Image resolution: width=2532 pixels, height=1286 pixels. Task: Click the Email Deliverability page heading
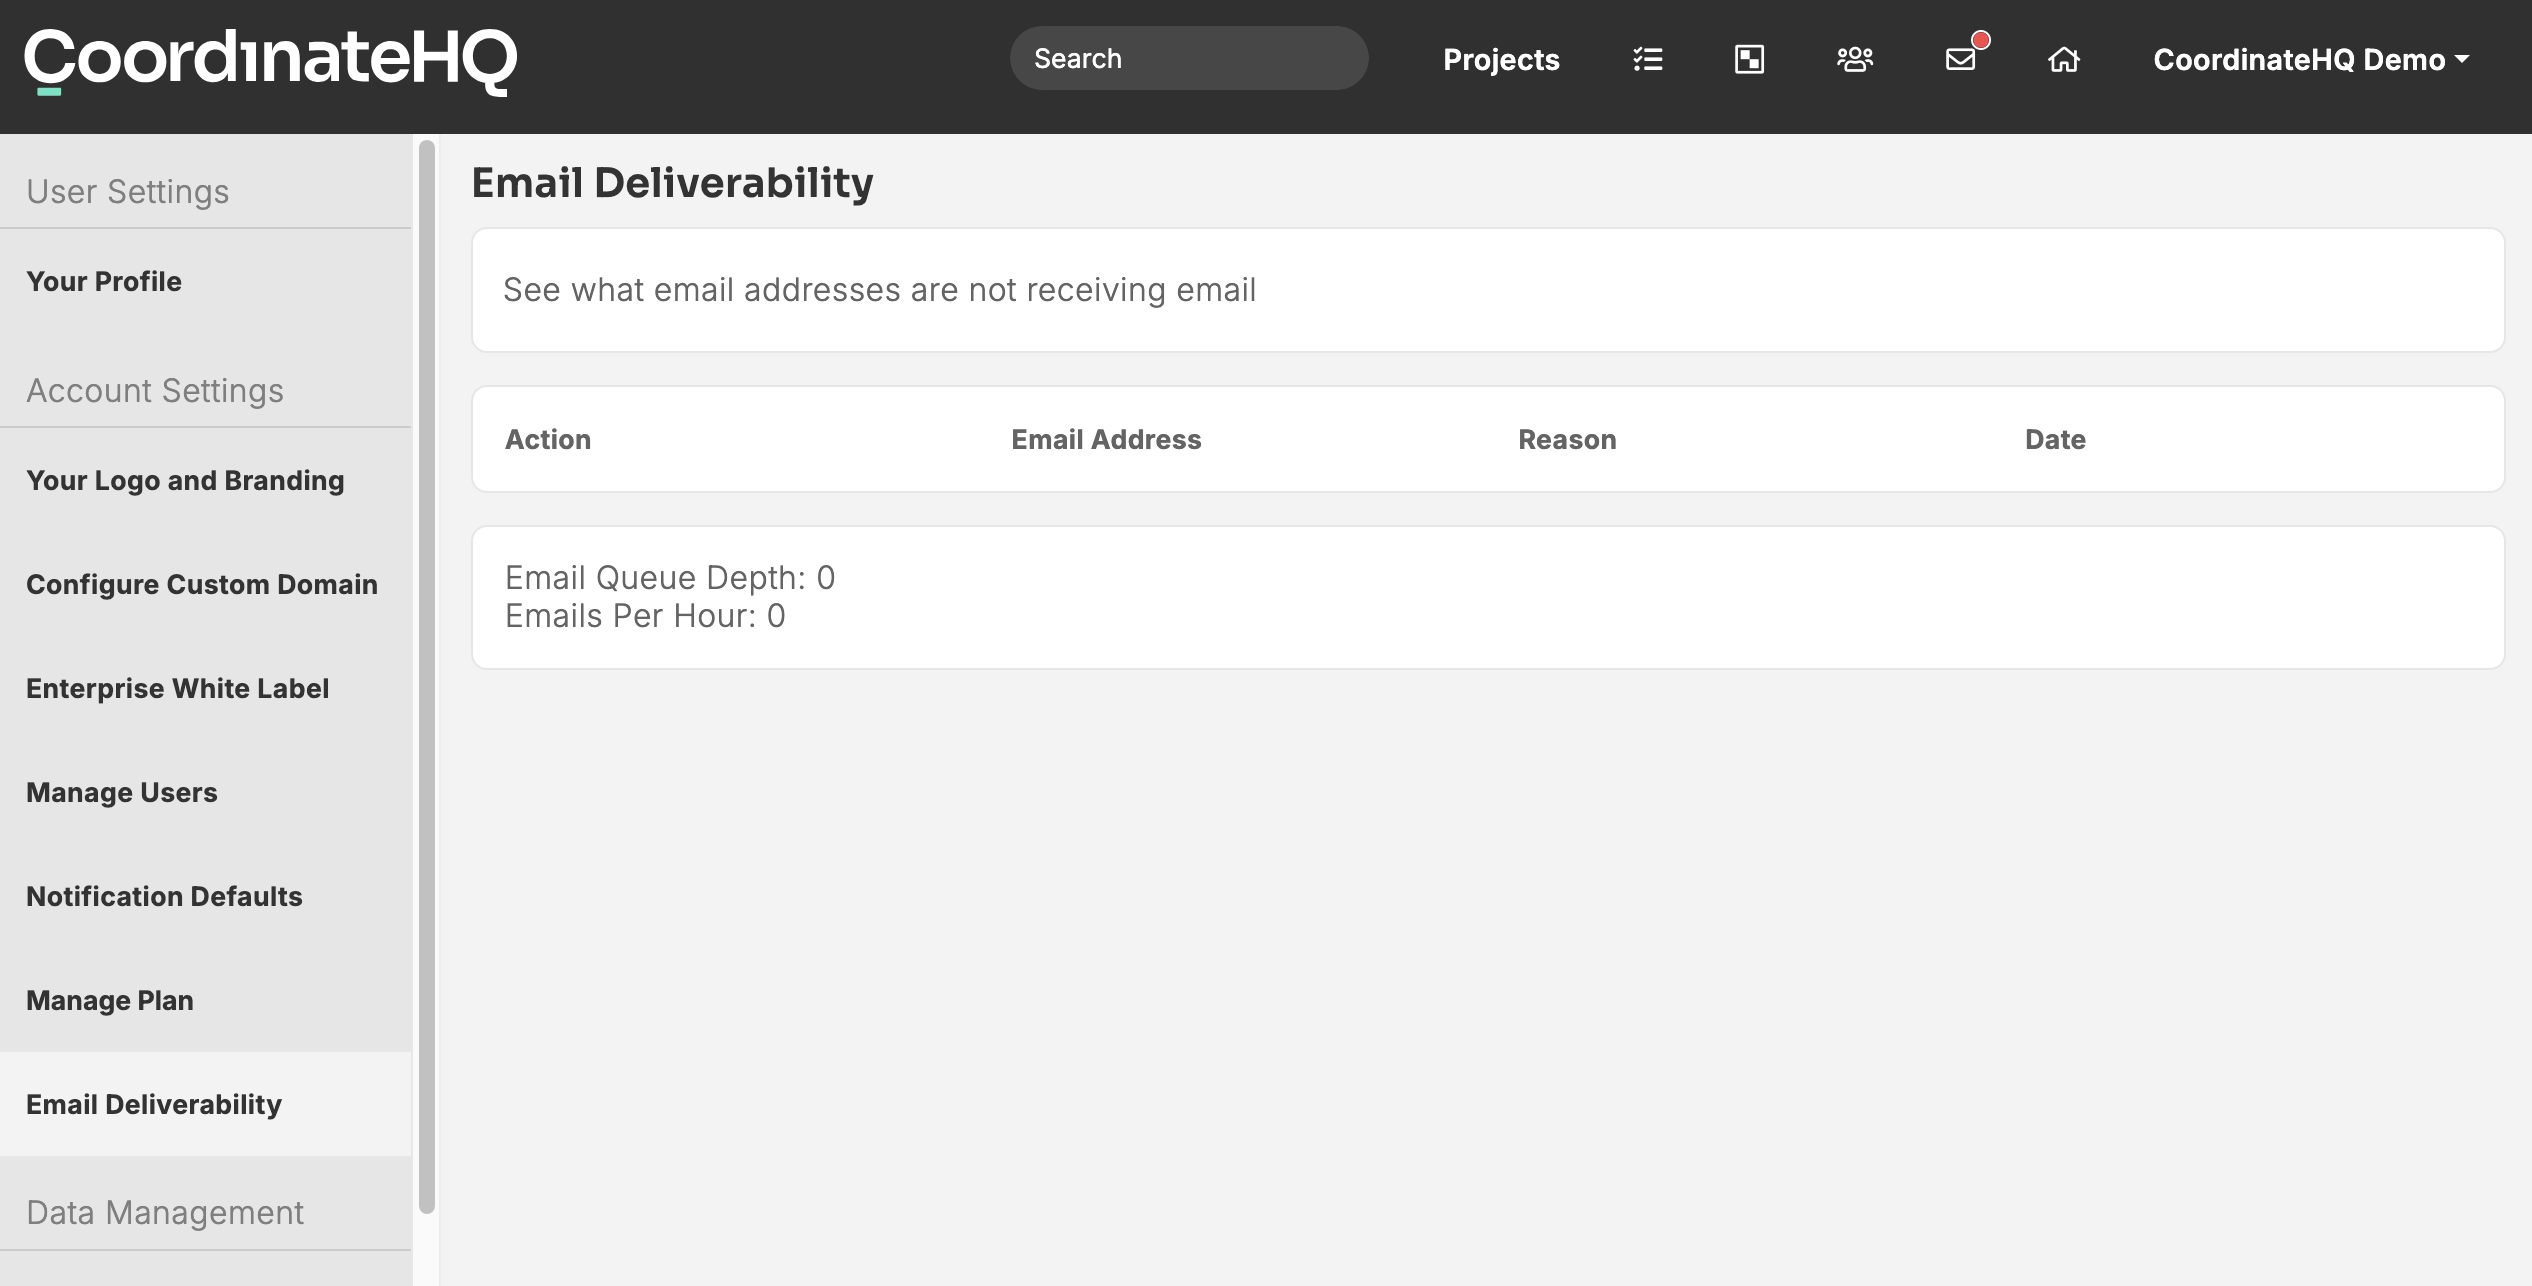coord(673,183)
